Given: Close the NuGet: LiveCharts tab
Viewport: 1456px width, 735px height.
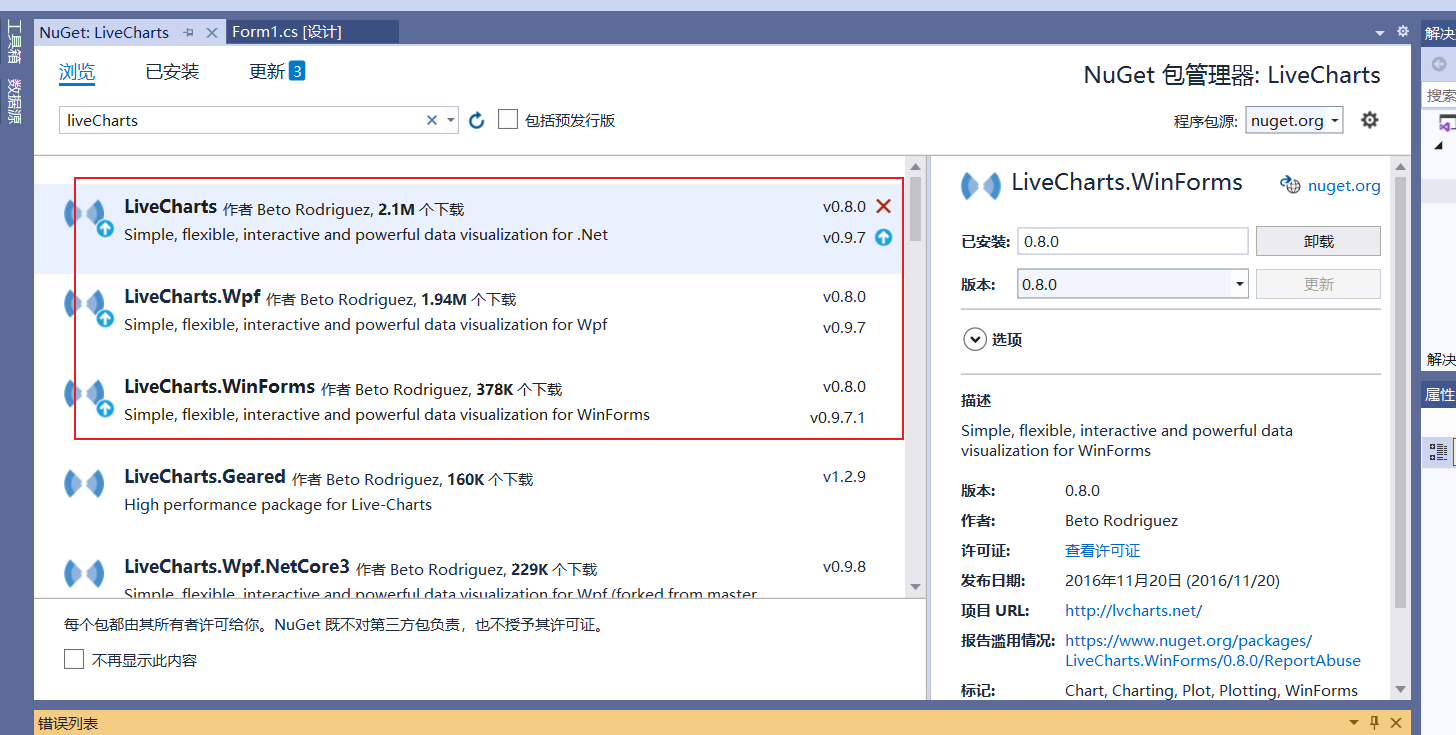Looking at the screenshot, I should (x=212, y=32).
